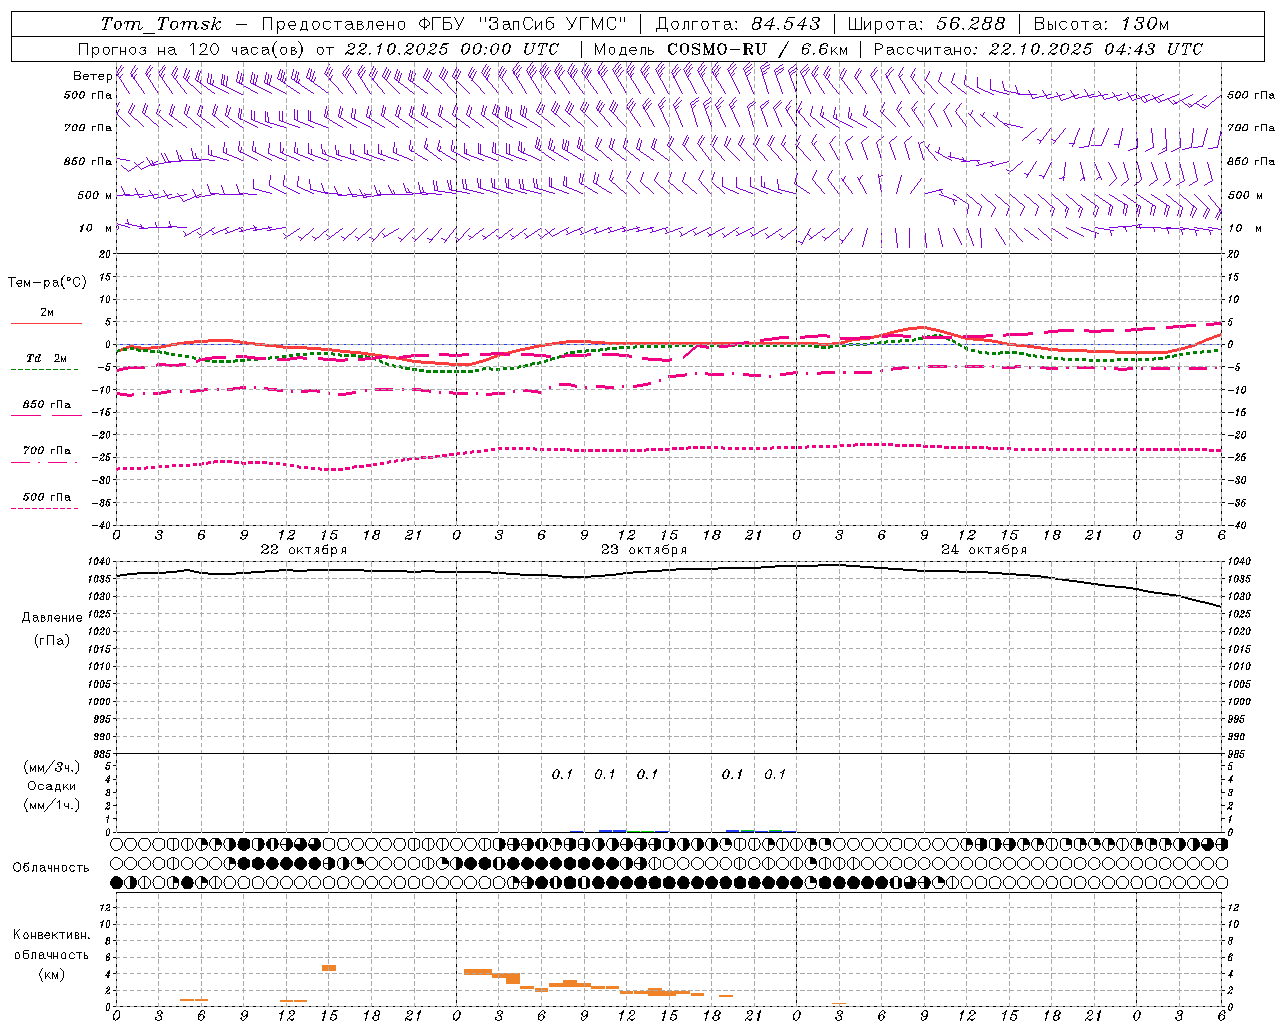
Task: Click the 20 value on right temperature axis
Action: (1234, 254)
